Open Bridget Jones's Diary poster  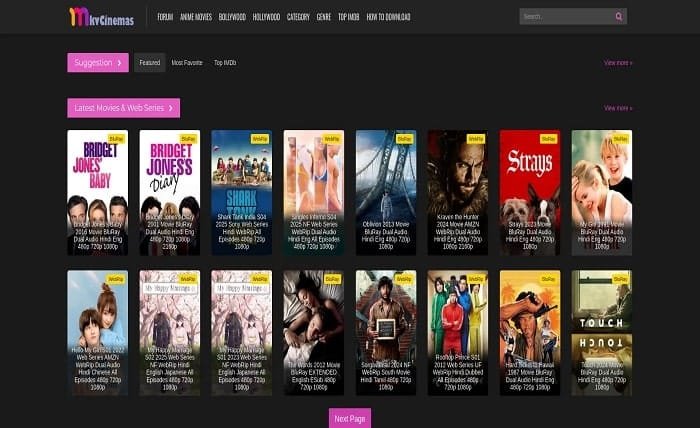170,192
